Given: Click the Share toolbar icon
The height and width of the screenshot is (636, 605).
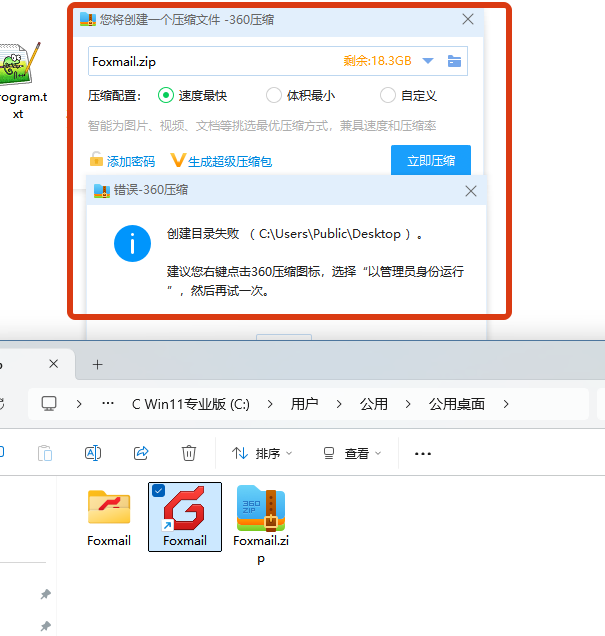Looking at the screenshot, I should click(141, 453).
